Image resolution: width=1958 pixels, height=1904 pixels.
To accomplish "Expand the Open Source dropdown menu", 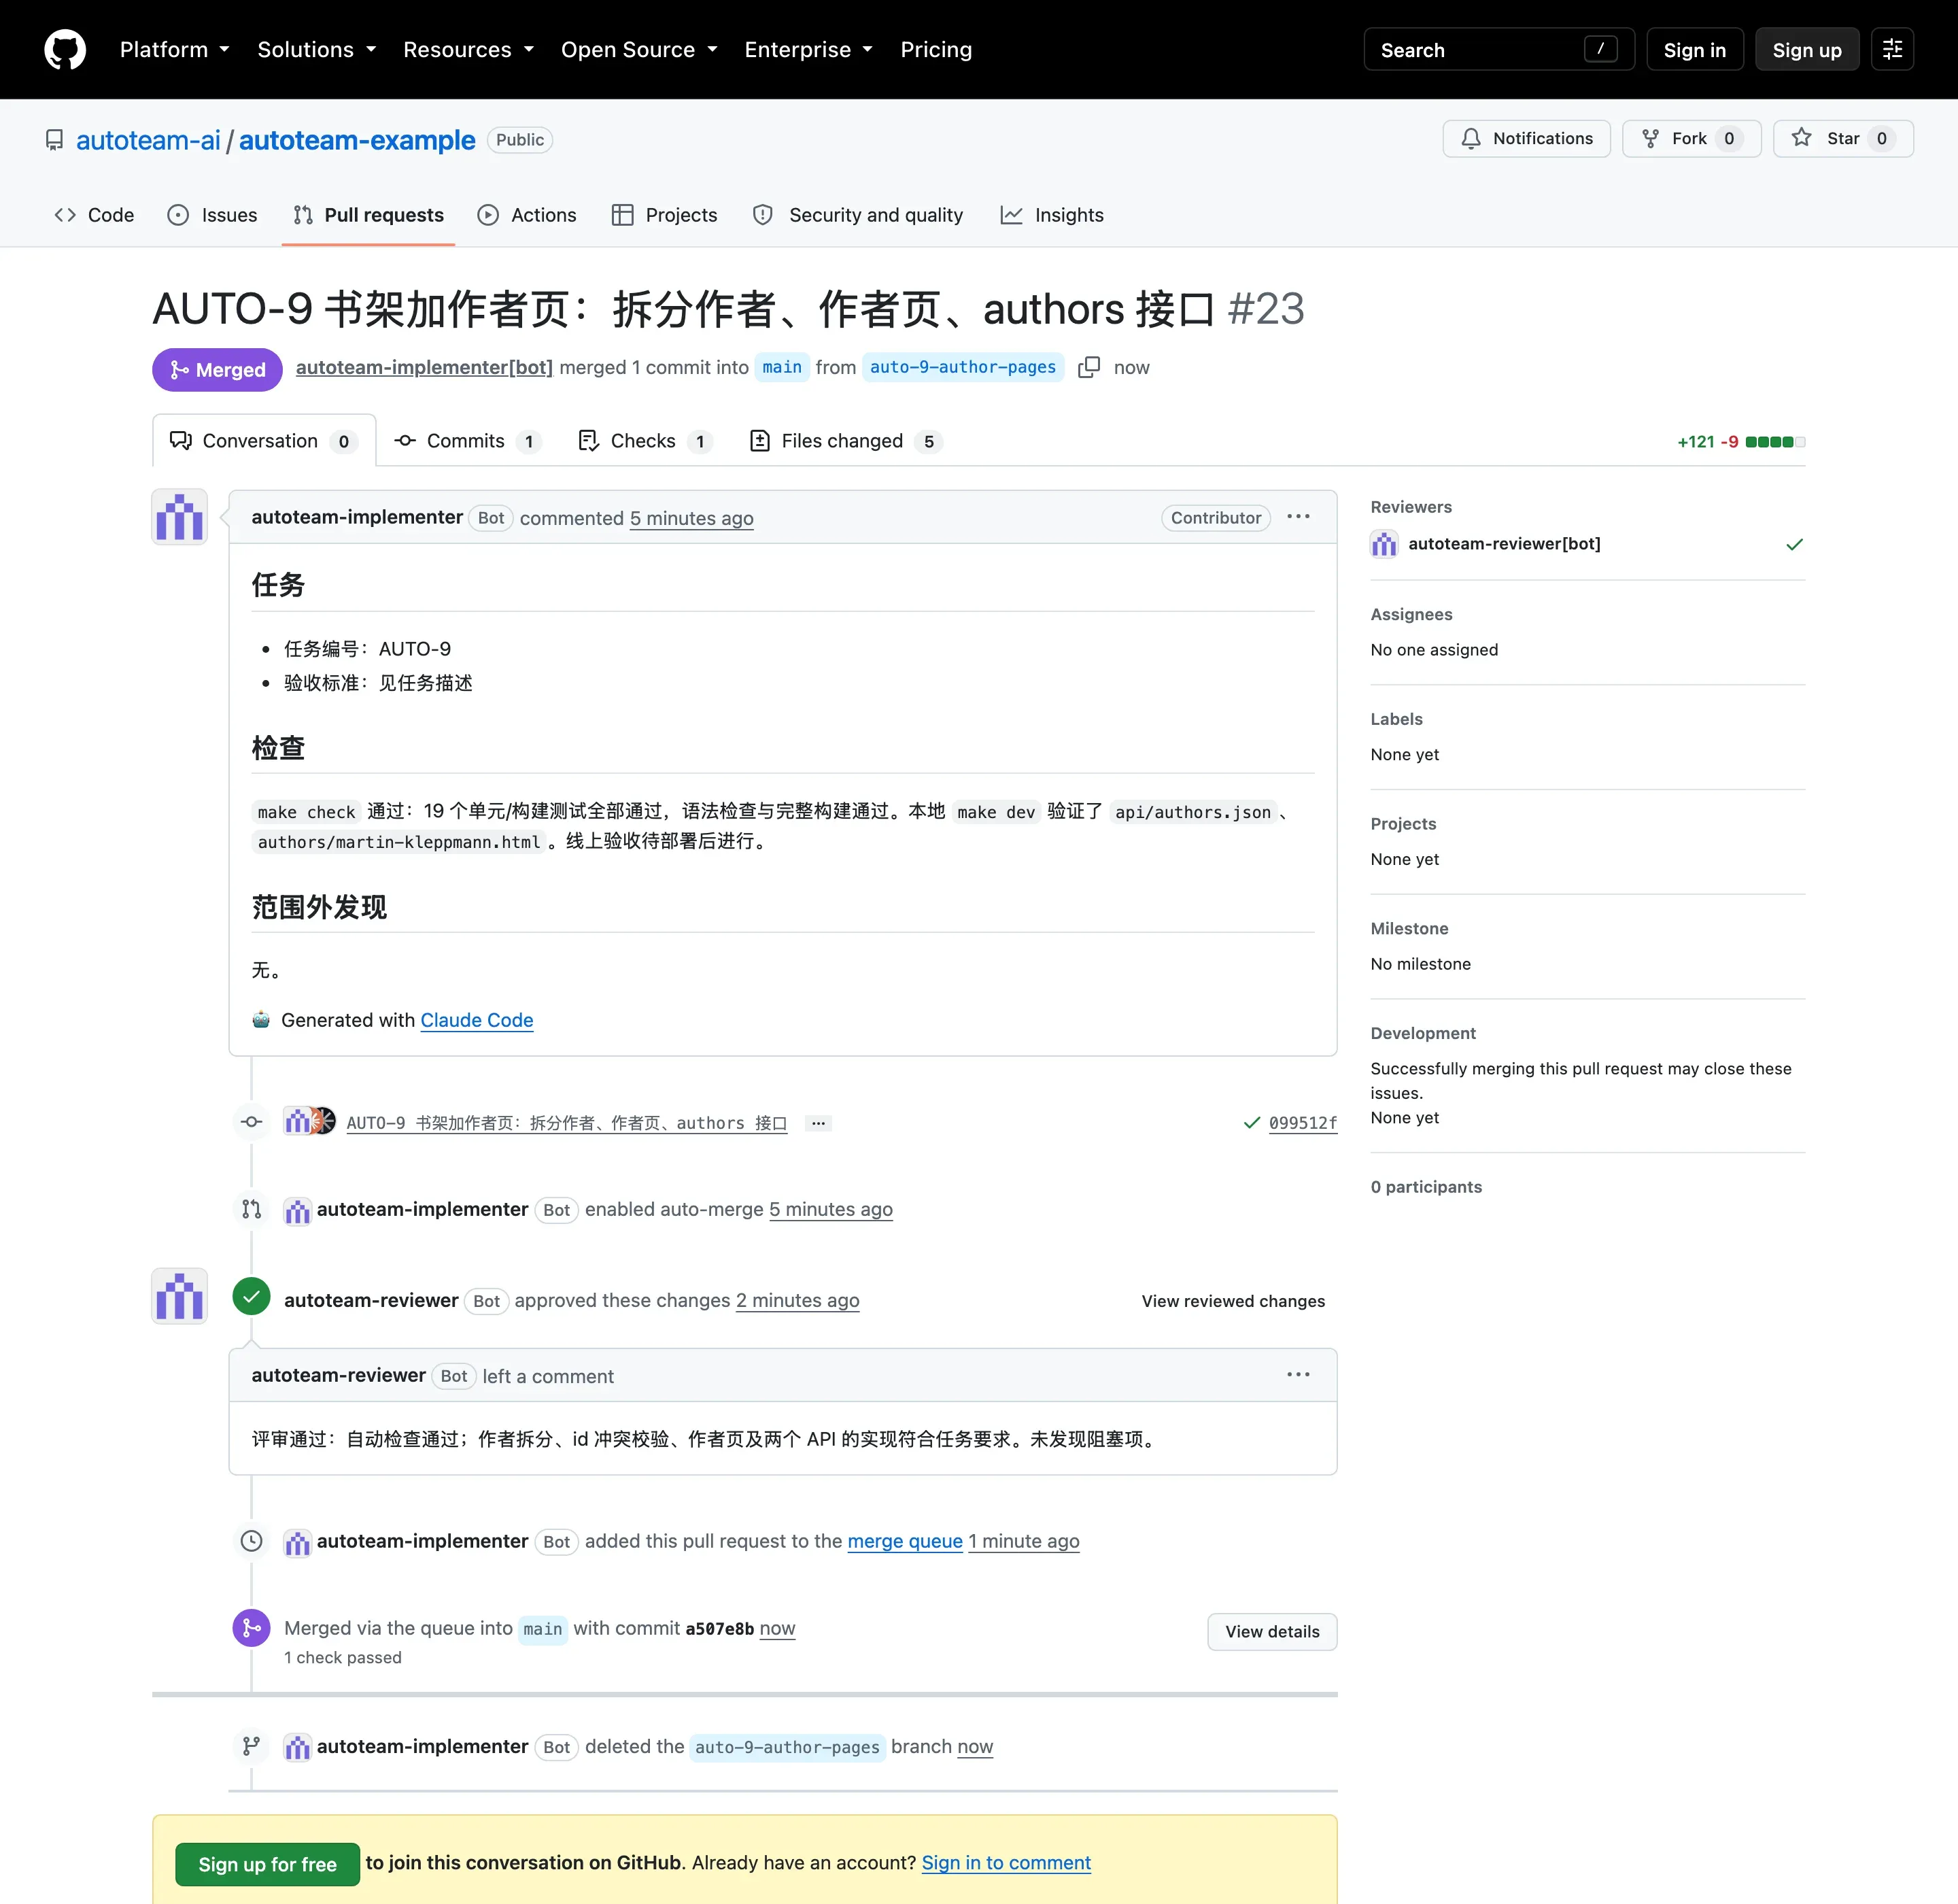I will point(639,49).
